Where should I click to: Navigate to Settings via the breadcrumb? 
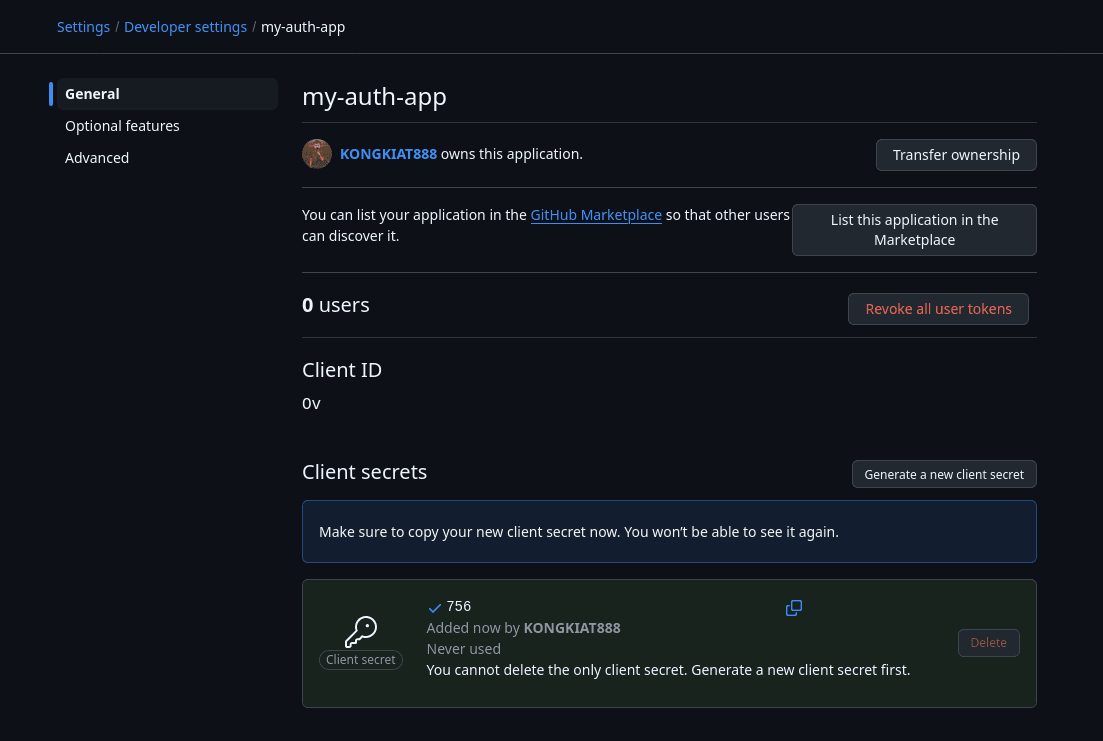pos(83,26)
